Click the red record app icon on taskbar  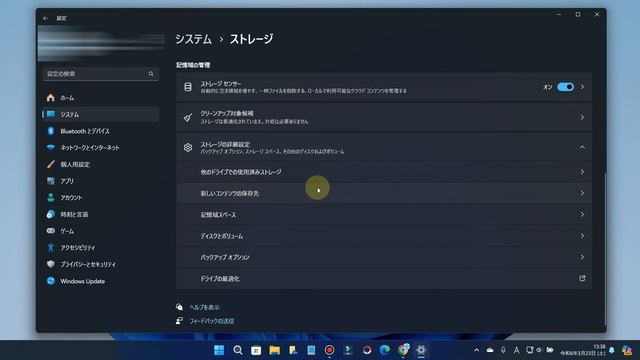(329, 350)
